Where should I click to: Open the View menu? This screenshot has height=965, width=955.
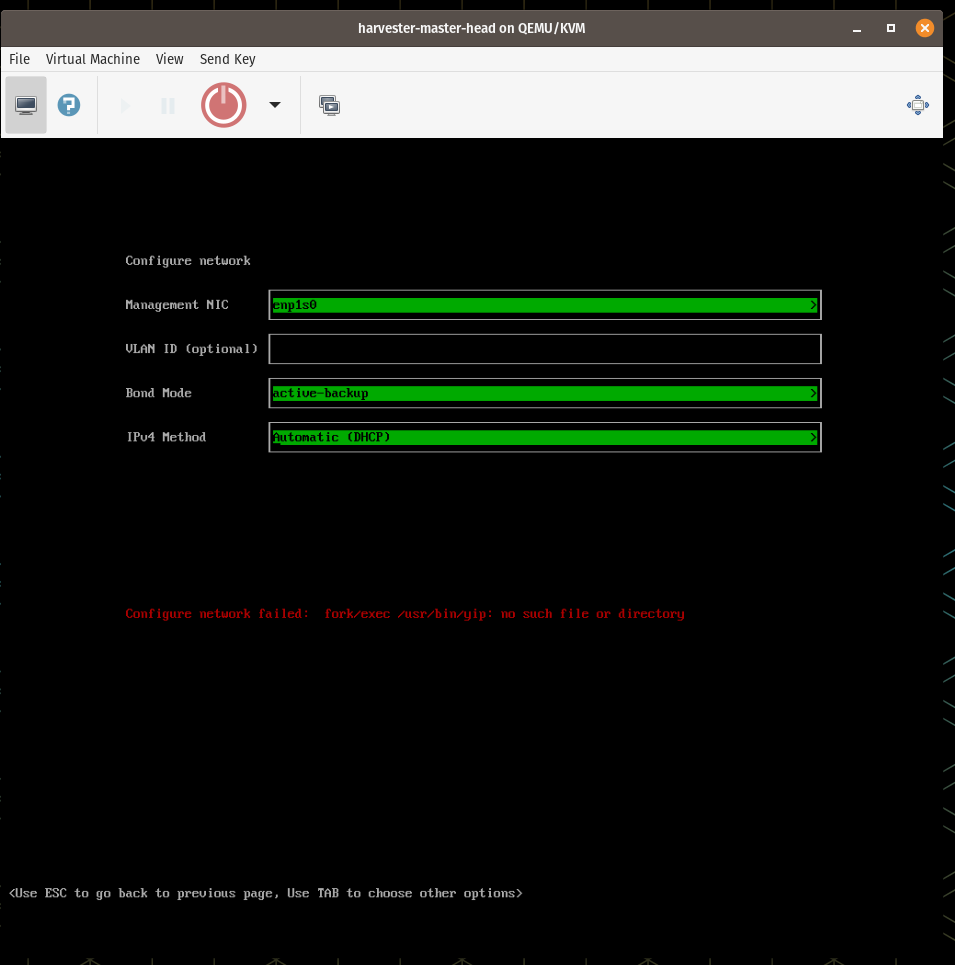pos(169,59)
